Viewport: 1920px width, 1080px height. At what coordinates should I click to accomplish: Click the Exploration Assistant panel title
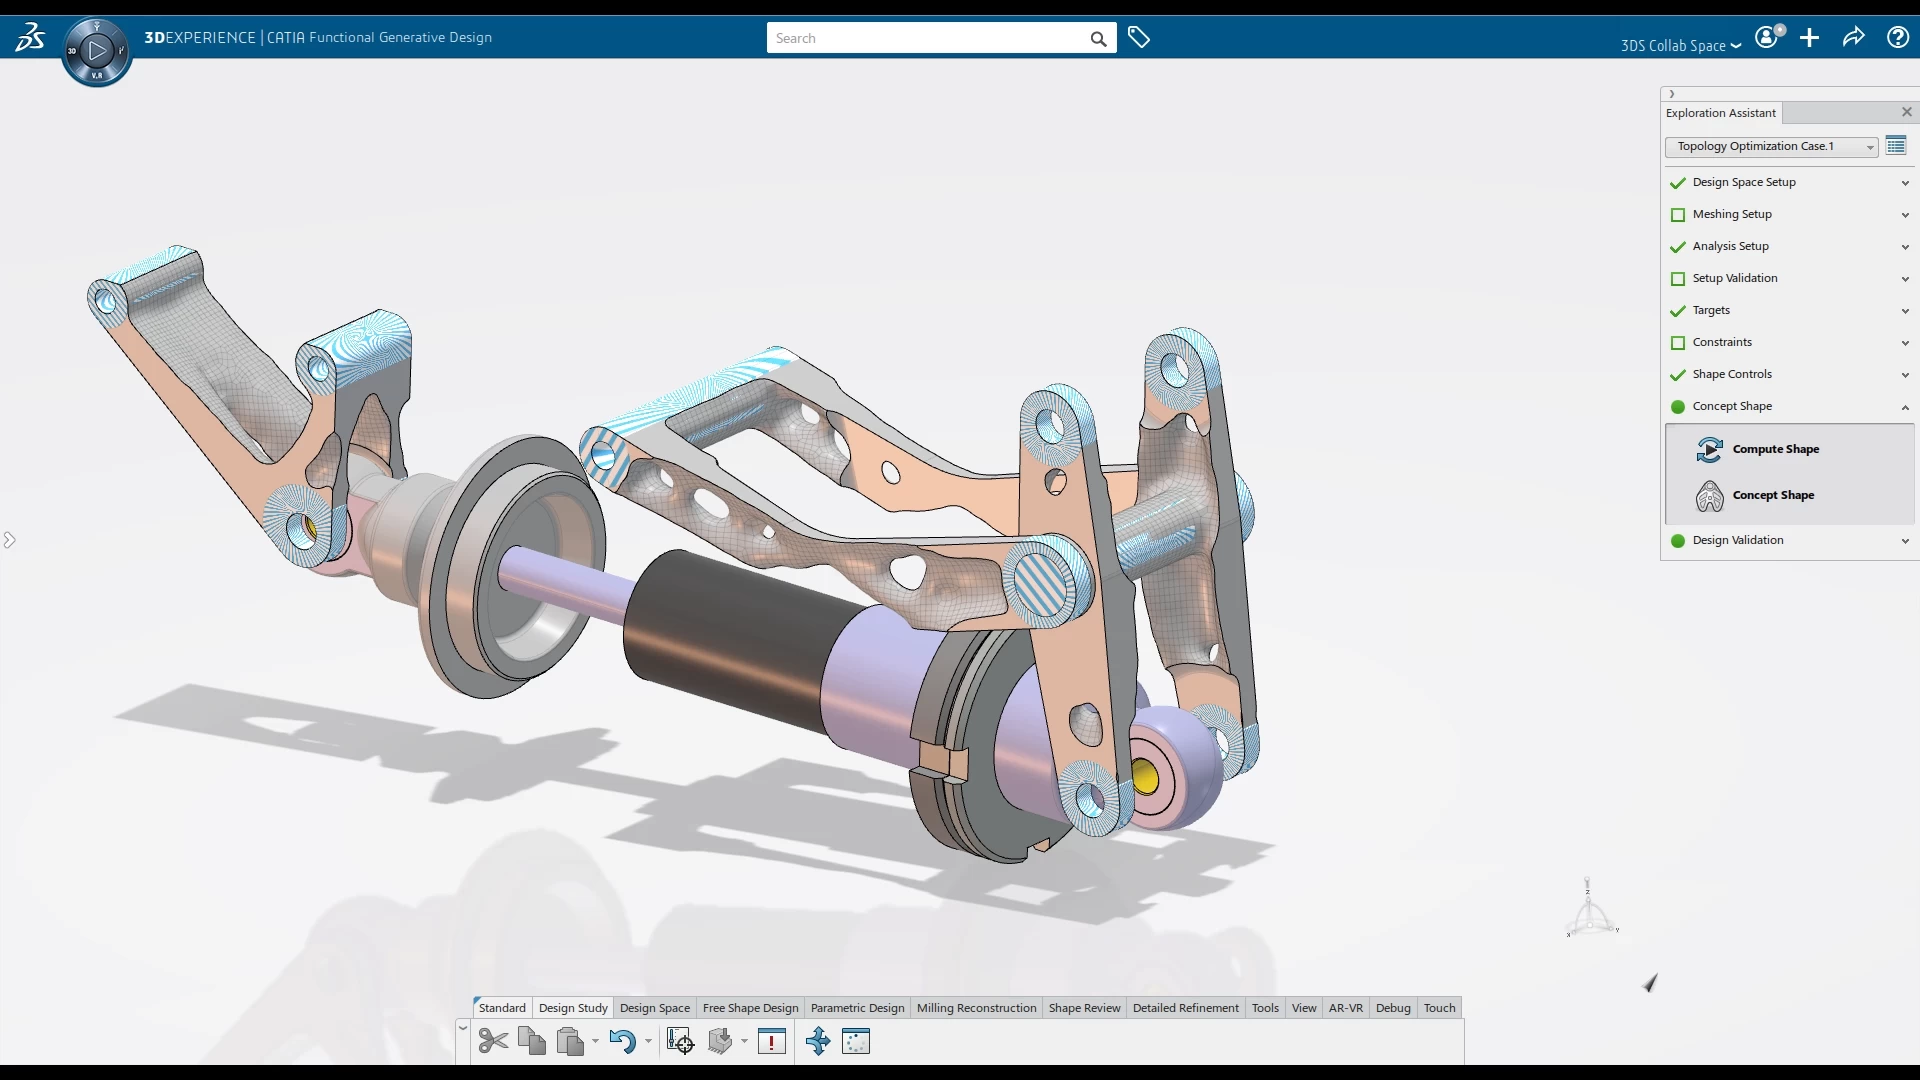pyautogui.click(x=1721, y=112)
